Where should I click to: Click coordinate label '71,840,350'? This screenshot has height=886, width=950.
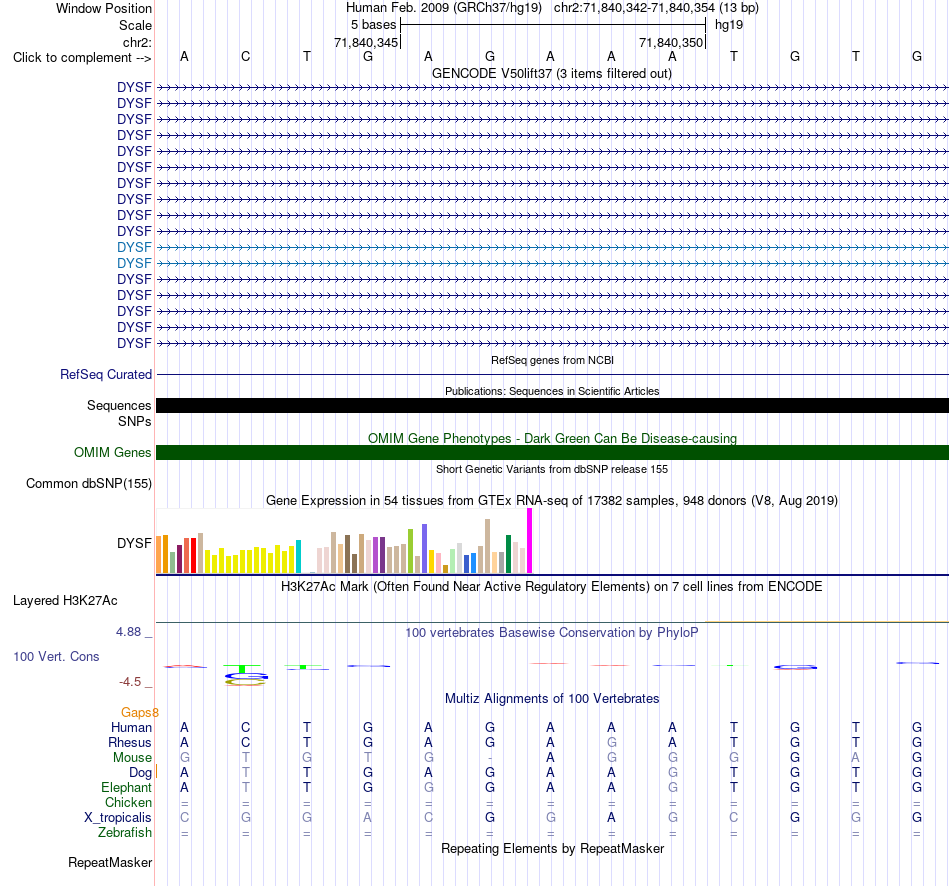click(x=671, y=42)
